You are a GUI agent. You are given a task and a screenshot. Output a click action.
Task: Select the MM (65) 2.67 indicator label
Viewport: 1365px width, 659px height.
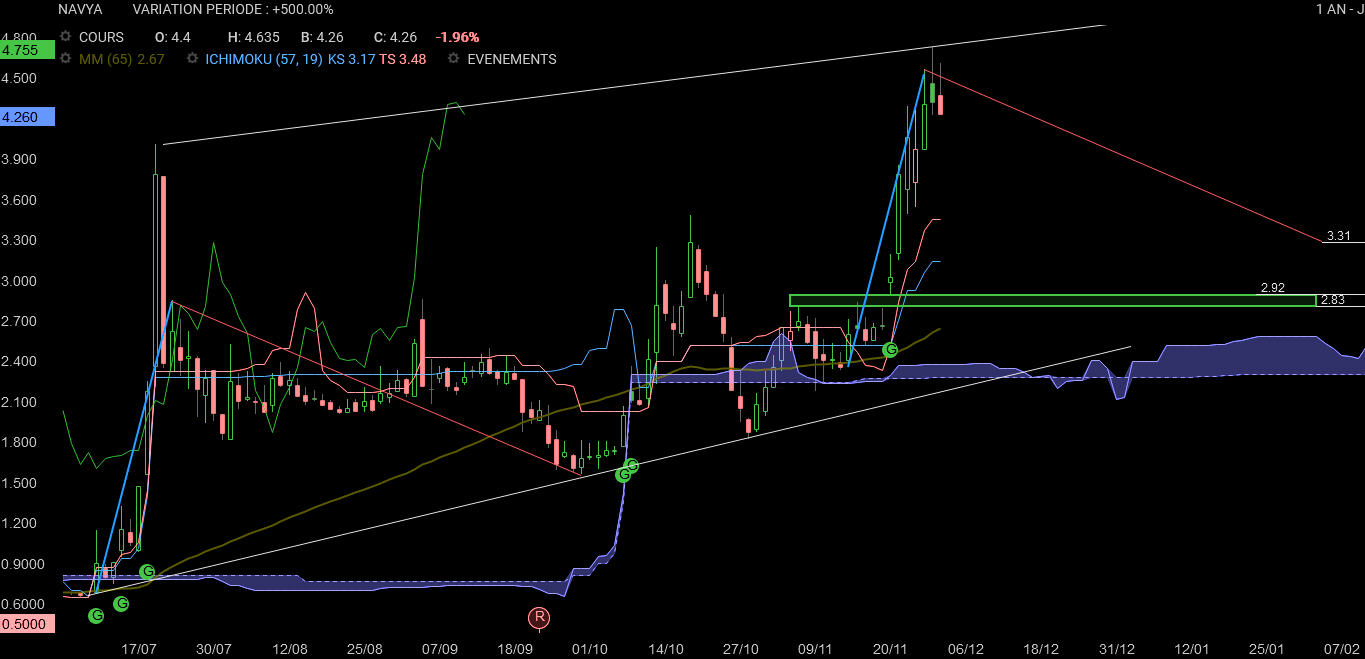[x=121, y=59]
